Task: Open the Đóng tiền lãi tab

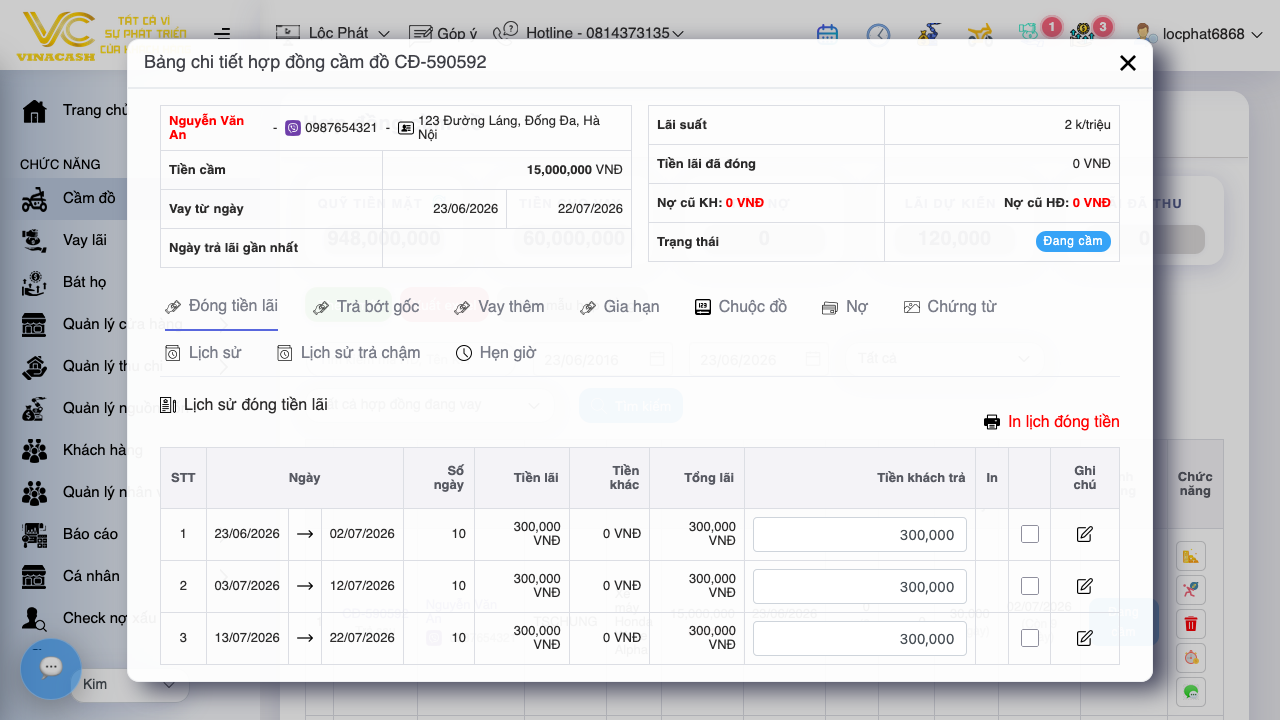Action: coord(221,306)
